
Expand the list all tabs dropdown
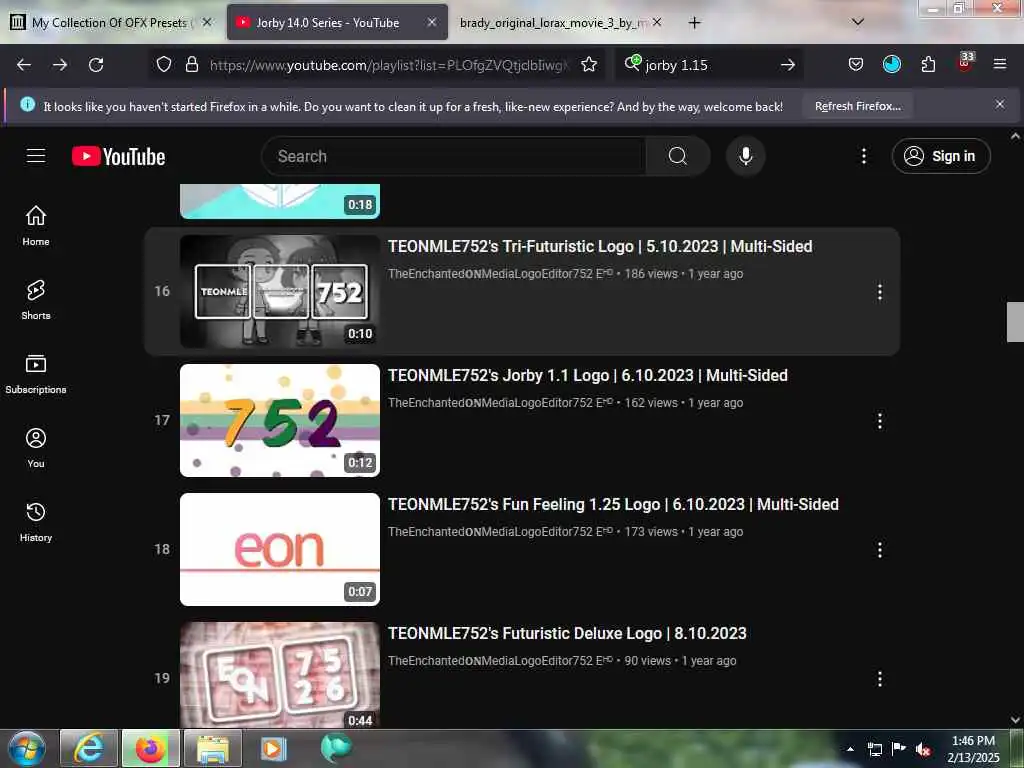858,22
